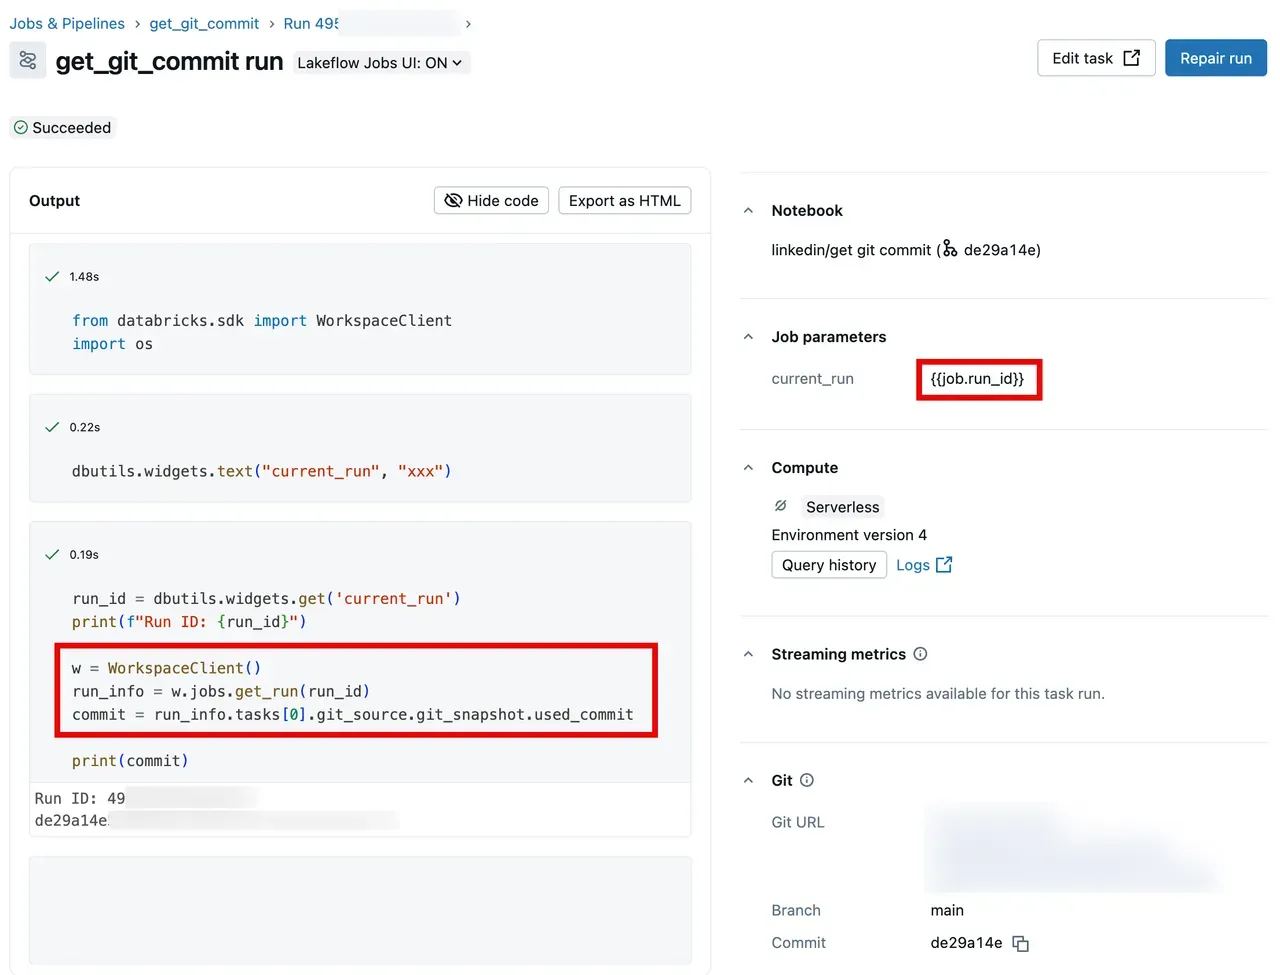Click the Edit task button
1280x975 pixels.
pos(1096,58)
